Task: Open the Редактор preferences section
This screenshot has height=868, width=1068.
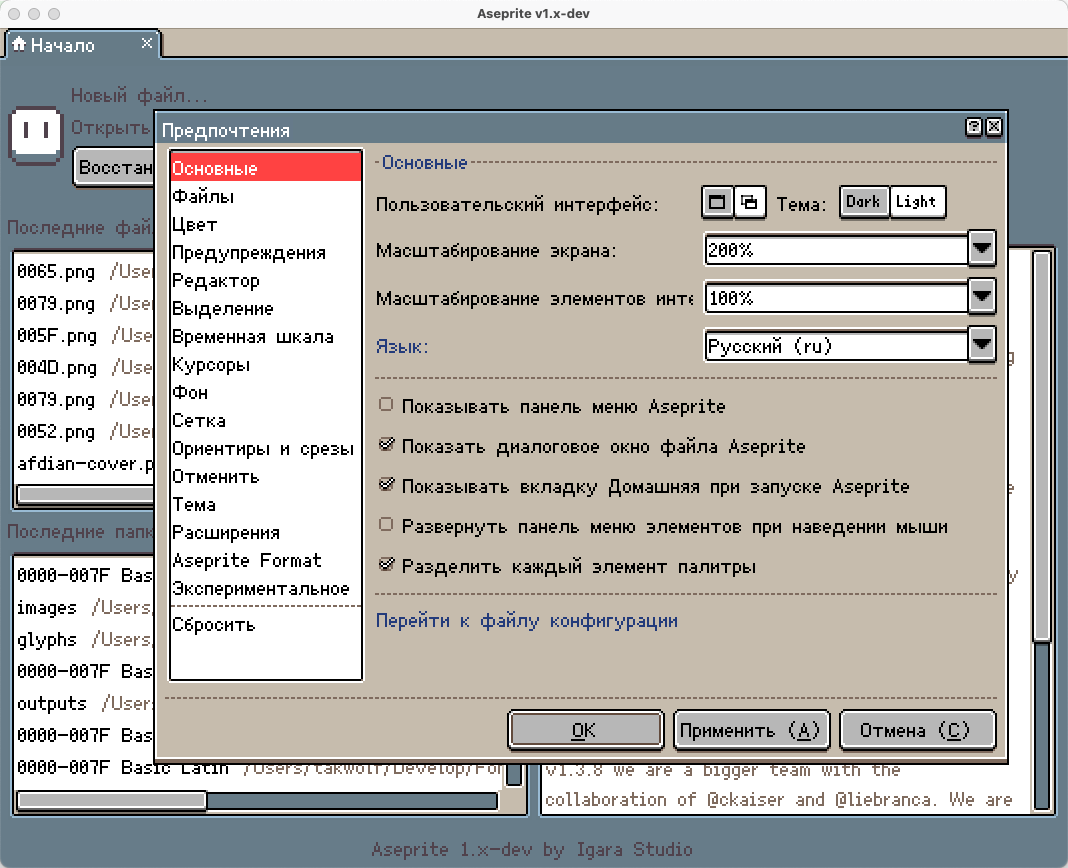Action: [x=266, y=280]
